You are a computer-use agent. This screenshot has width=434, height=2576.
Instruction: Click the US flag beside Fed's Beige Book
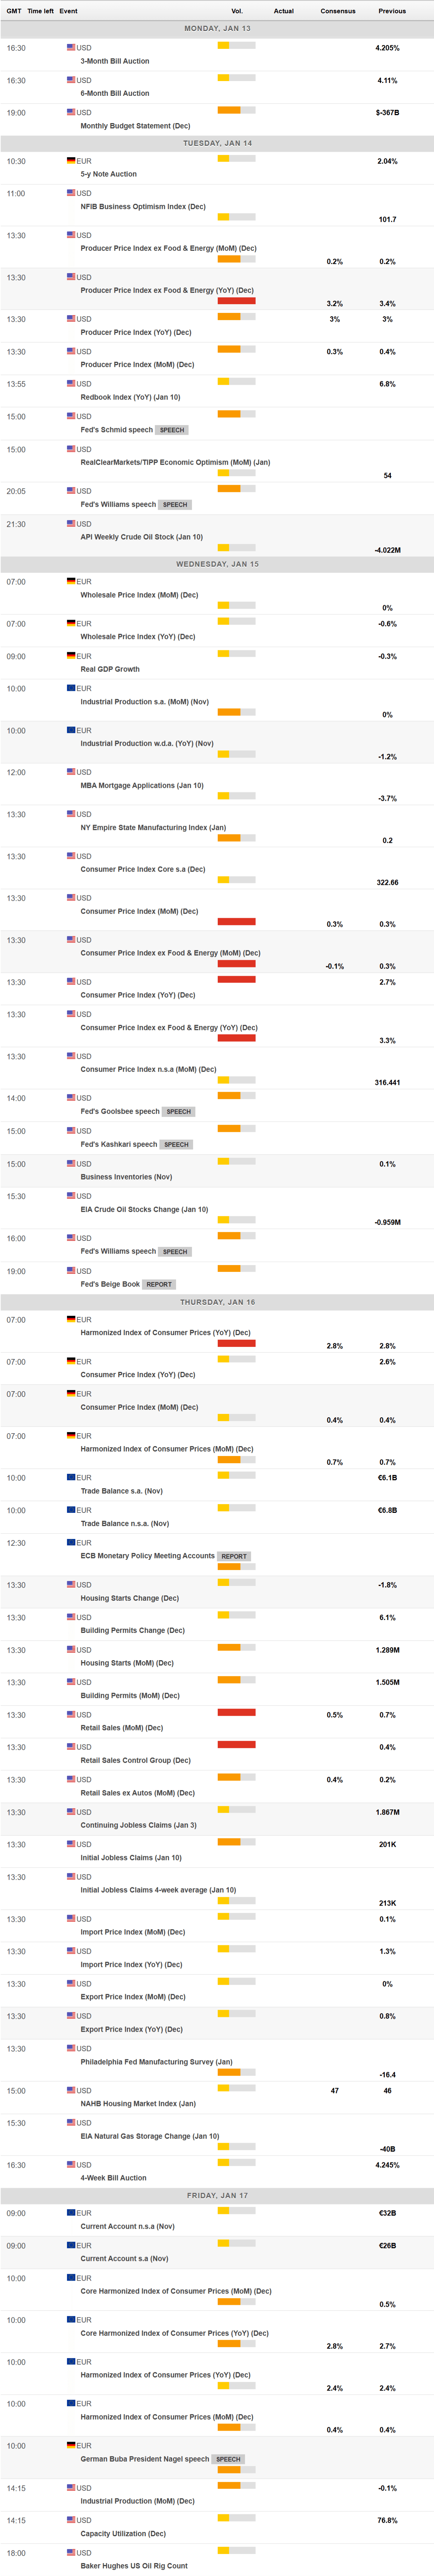pos(71,1271)
